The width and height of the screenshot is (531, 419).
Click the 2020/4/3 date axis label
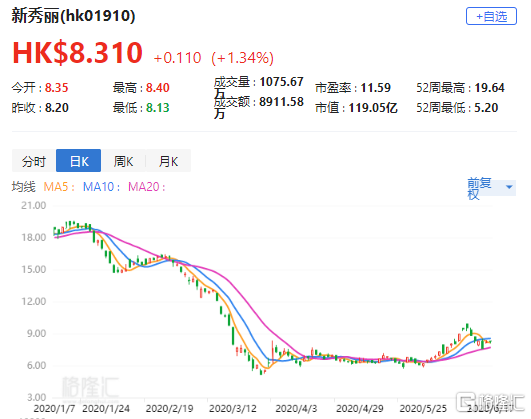pos(296,408)
